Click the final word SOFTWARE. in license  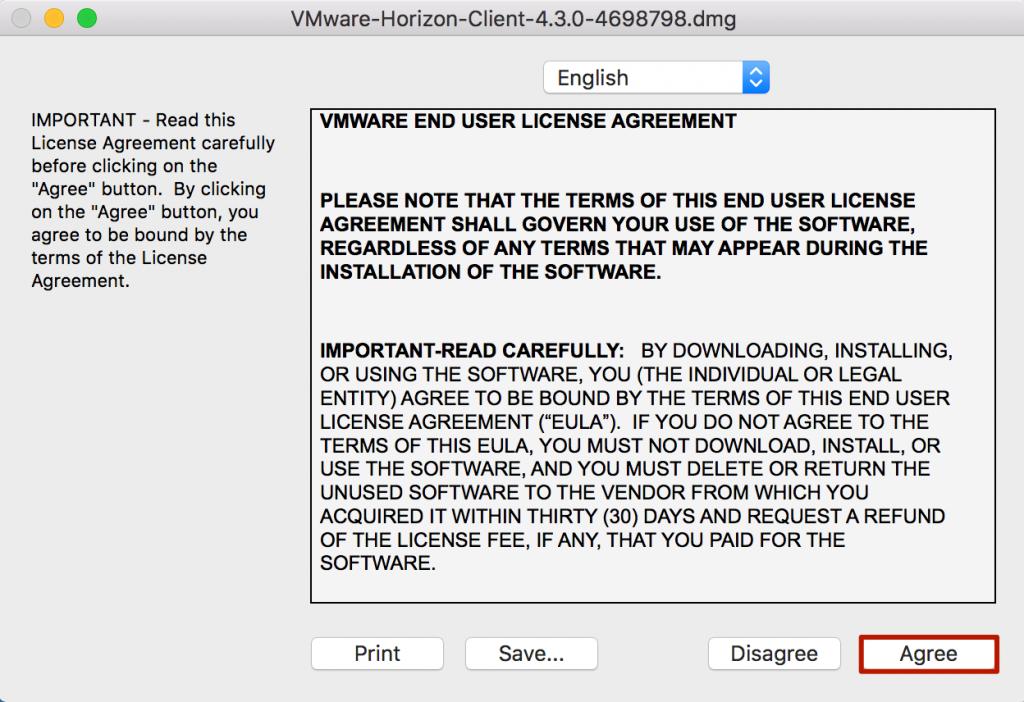(x=378, y=563)
